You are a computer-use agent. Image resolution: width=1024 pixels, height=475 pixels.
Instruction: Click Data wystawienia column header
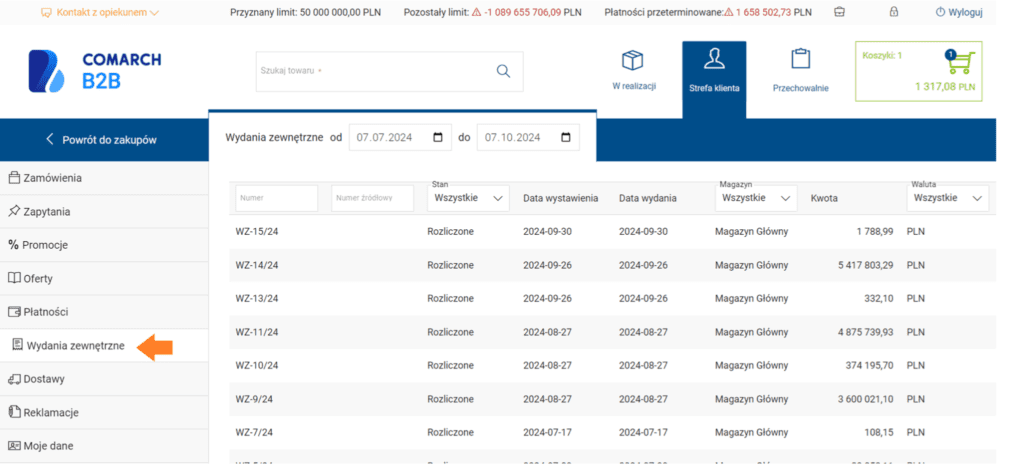[x=560, y=198]
